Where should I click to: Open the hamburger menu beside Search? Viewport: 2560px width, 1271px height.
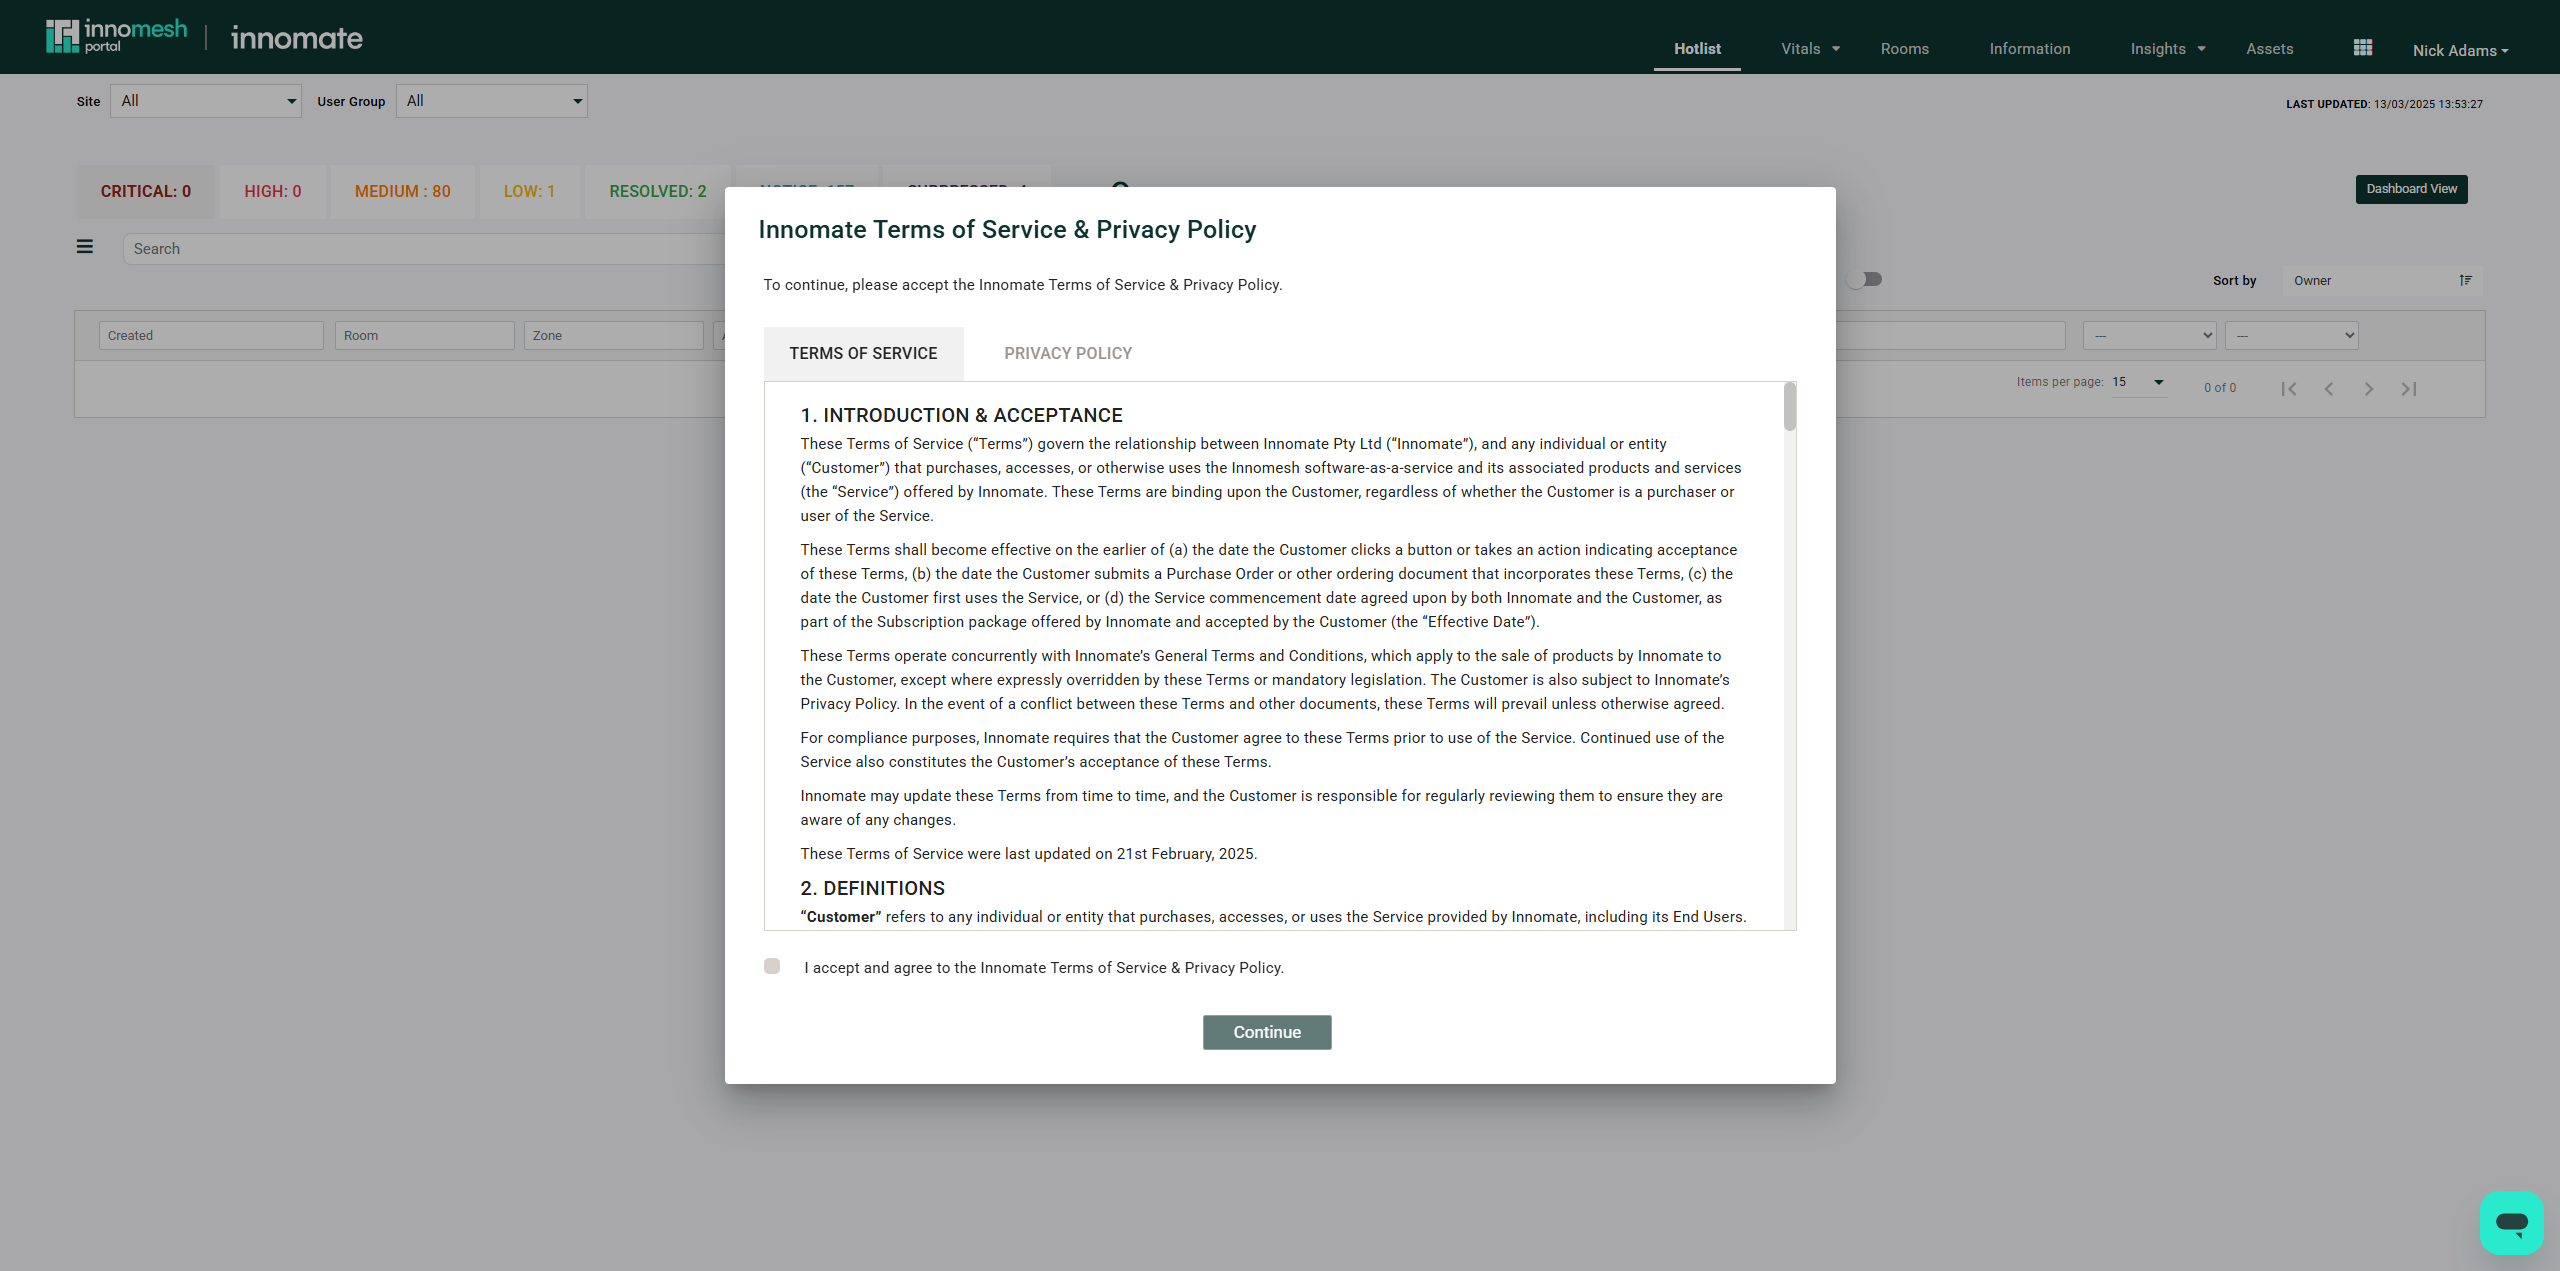tap(85, 247)
